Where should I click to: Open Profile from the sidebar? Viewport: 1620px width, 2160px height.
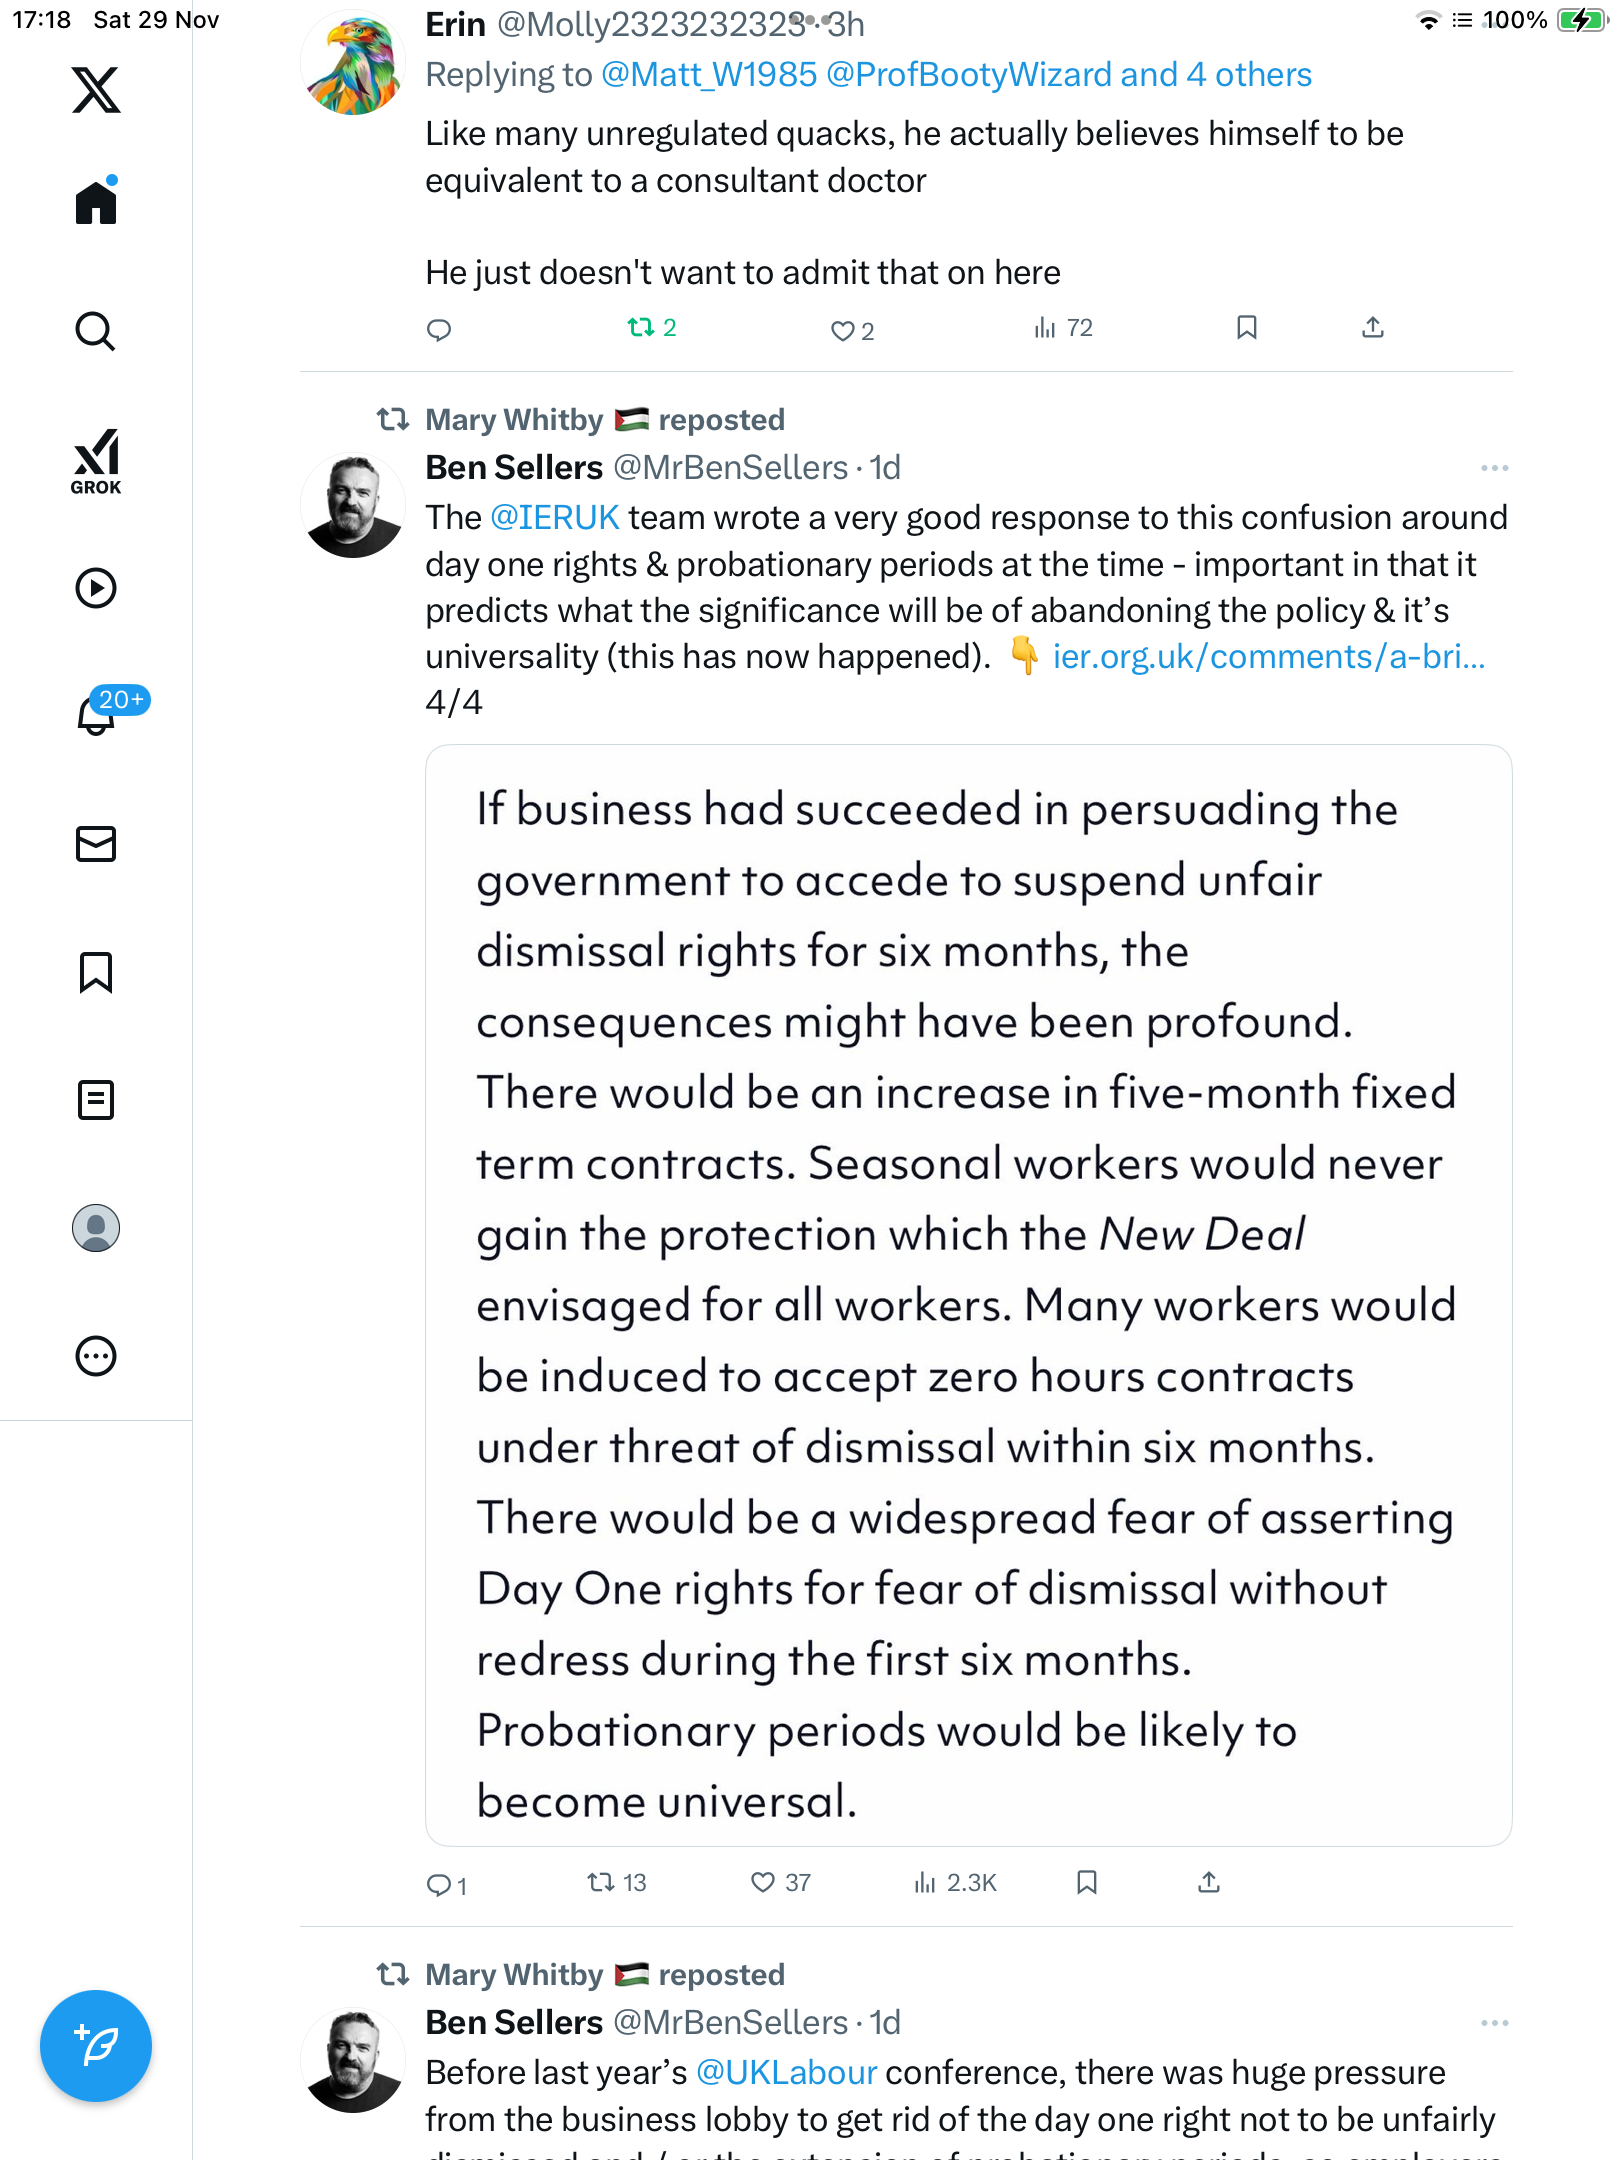(96, 1228)
